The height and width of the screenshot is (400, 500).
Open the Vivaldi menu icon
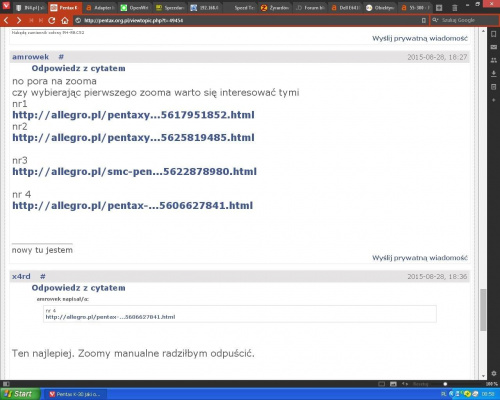click(x=6, y=6)
